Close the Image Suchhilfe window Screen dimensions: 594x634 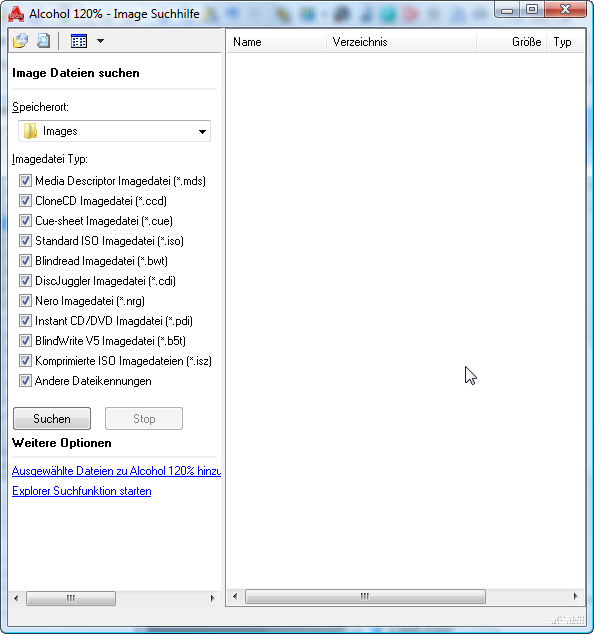[x=566, y=10]
